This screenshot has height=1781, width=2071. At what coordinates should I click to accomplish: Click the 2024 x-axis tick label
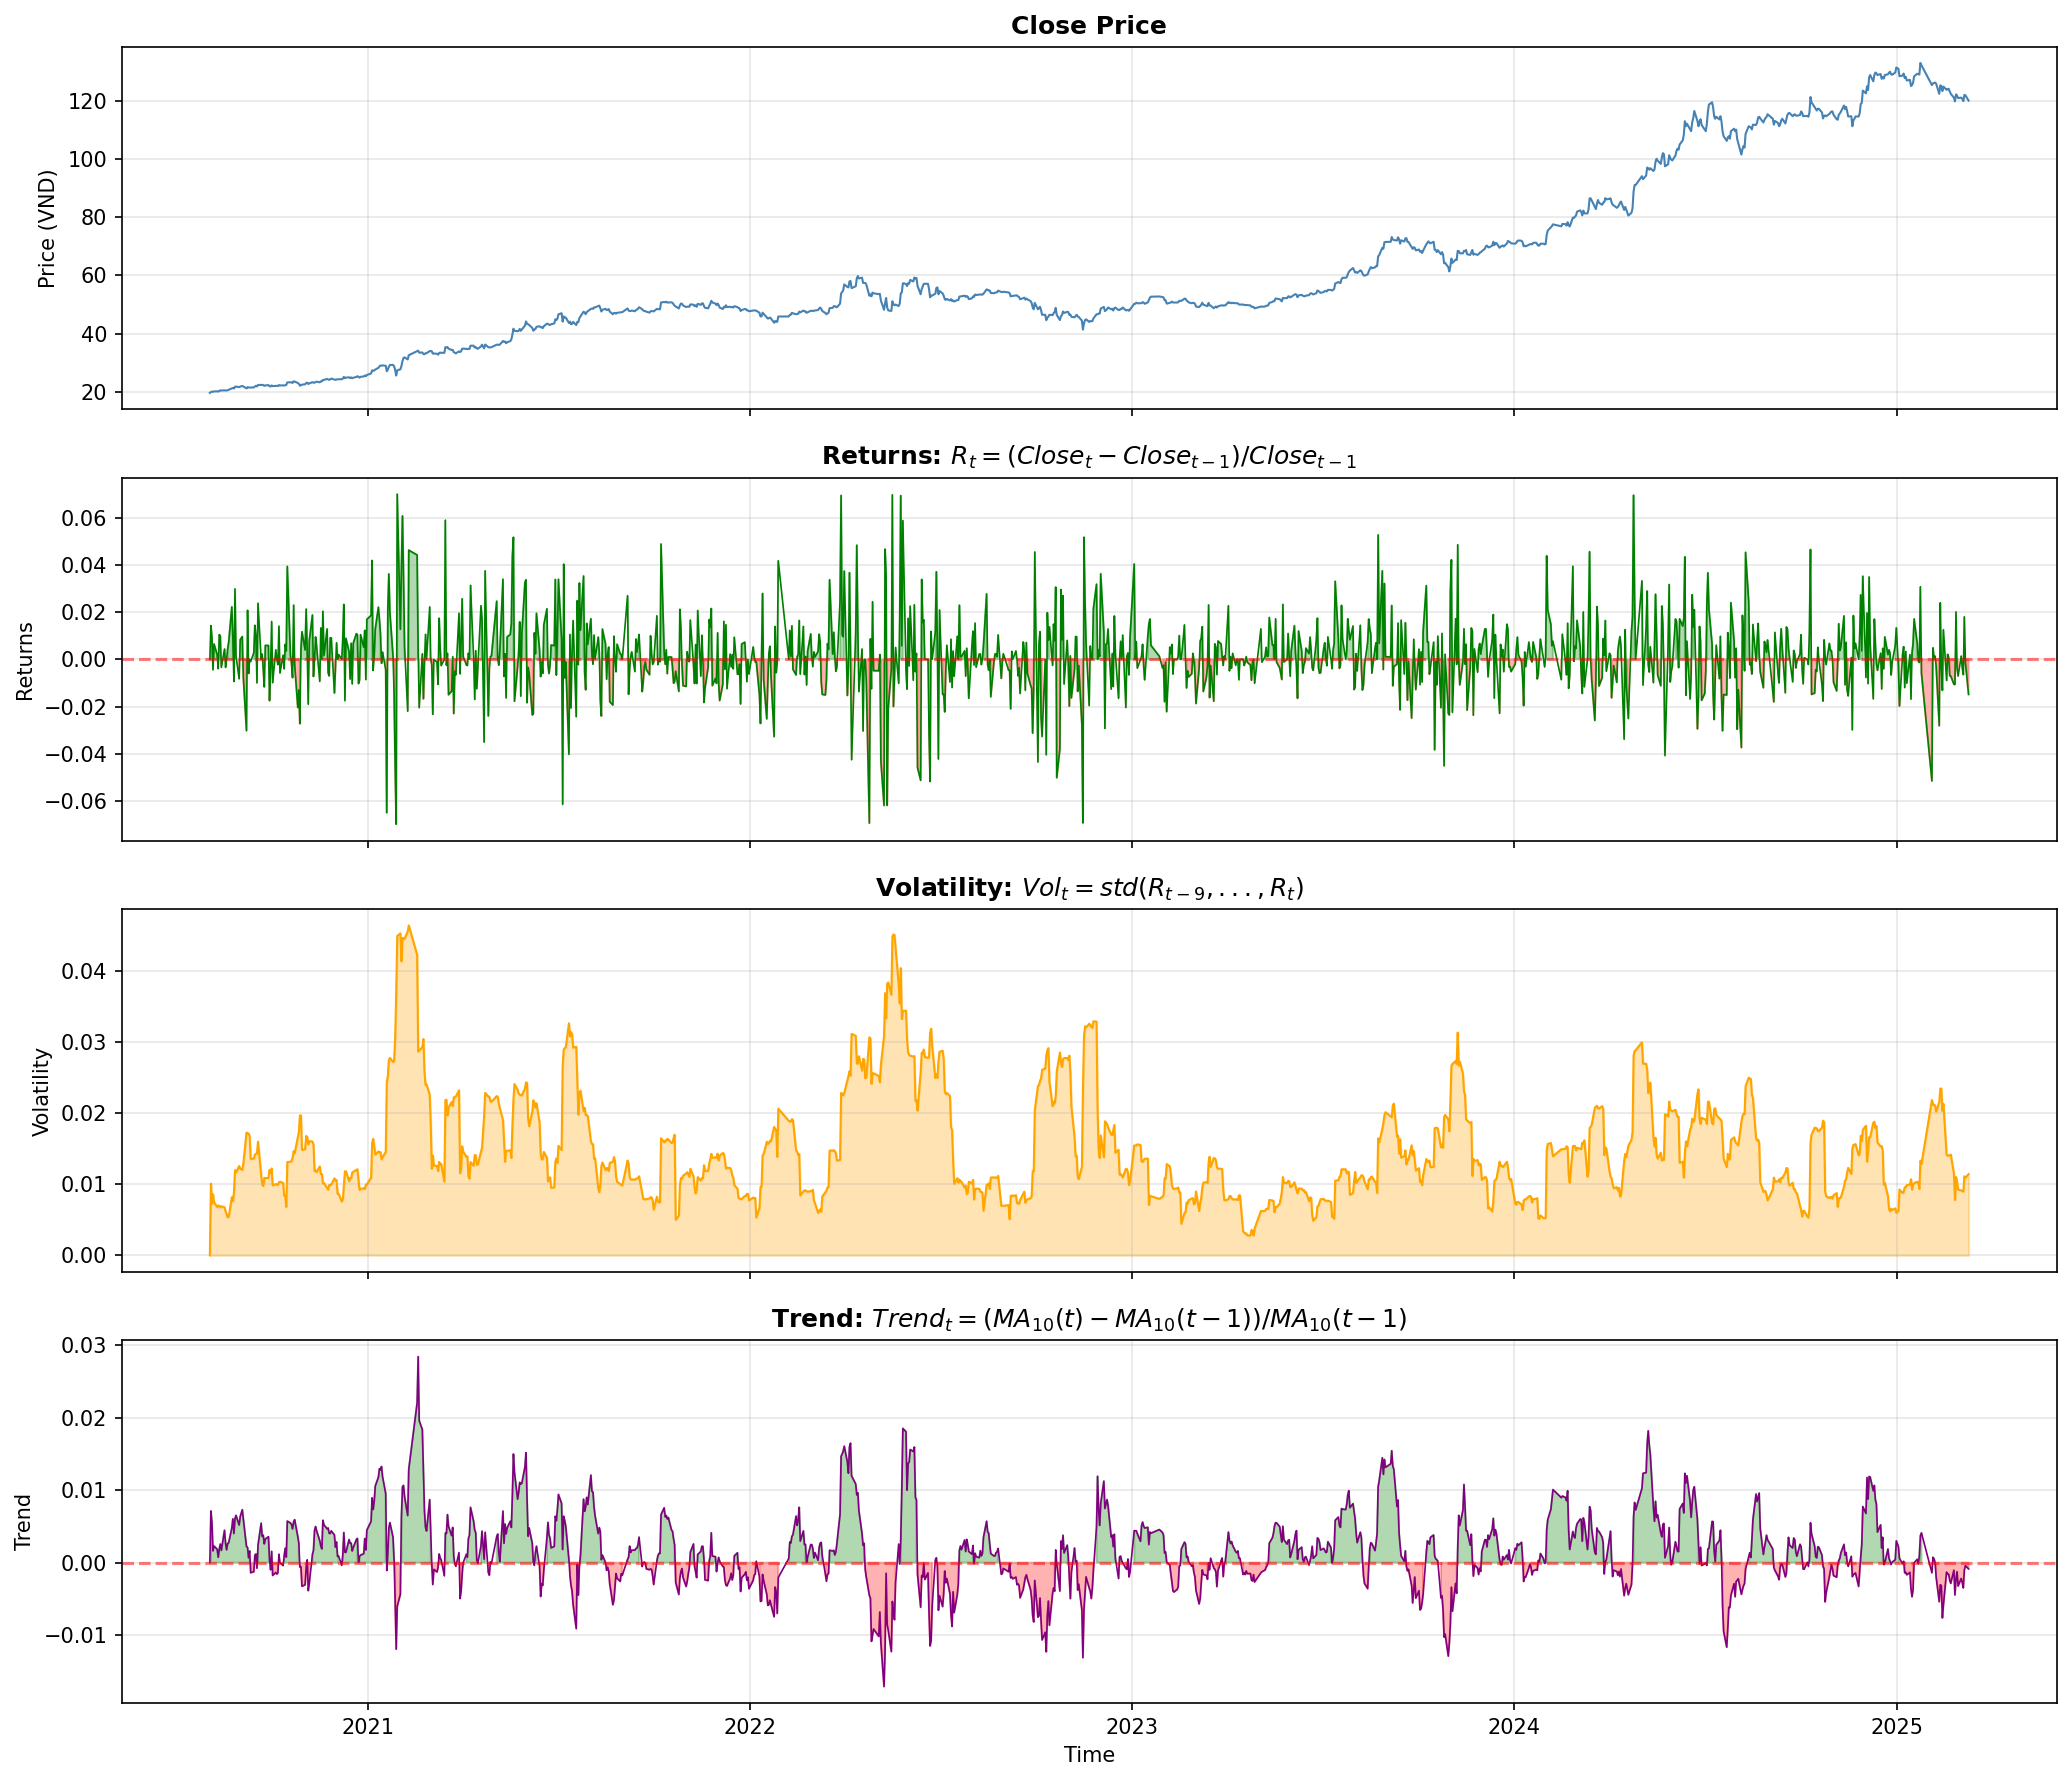pos(1513,1725)
